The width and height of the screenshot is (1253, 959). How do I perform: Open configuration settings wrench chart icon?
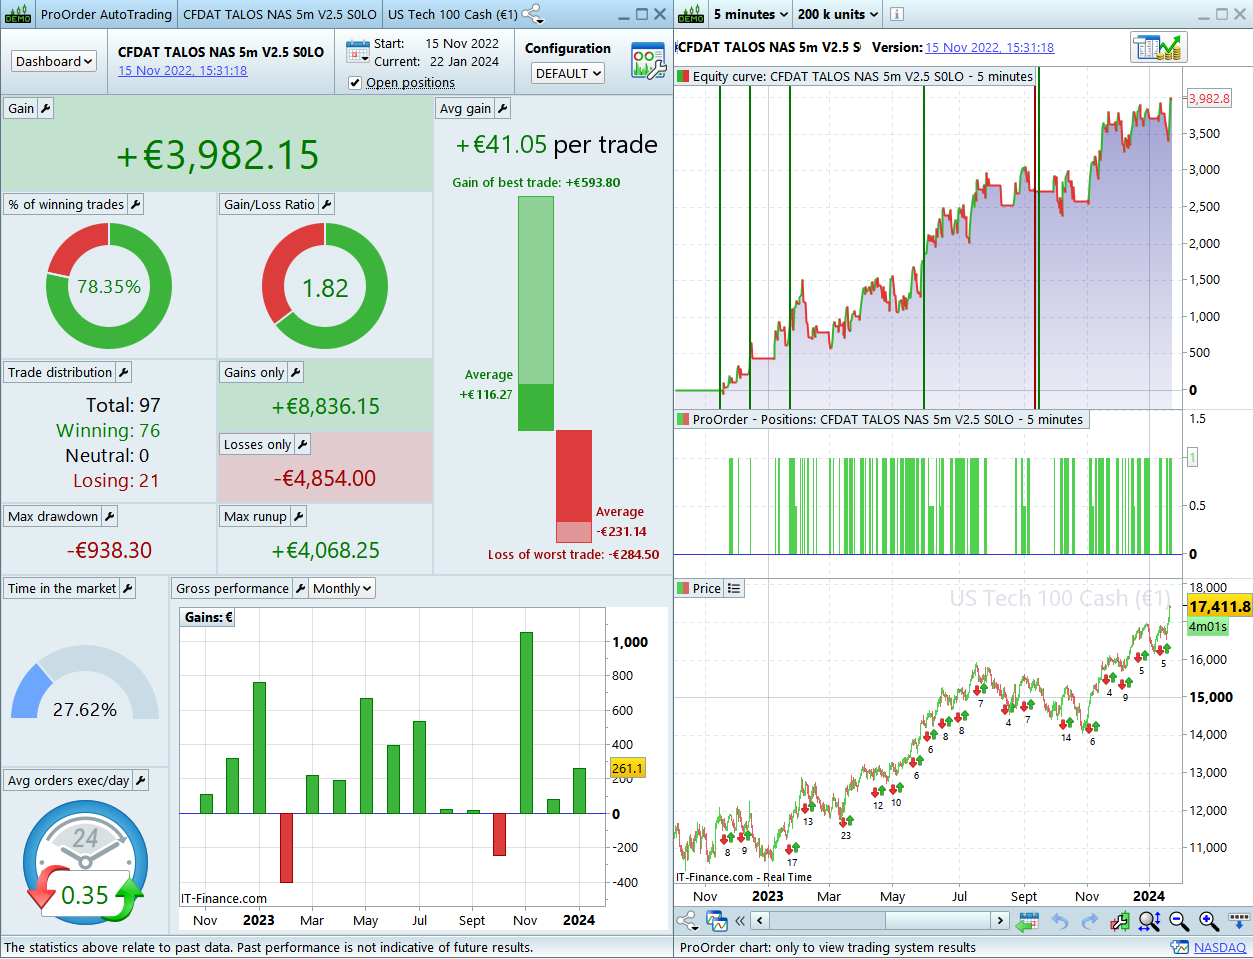[x=648, y=61]
